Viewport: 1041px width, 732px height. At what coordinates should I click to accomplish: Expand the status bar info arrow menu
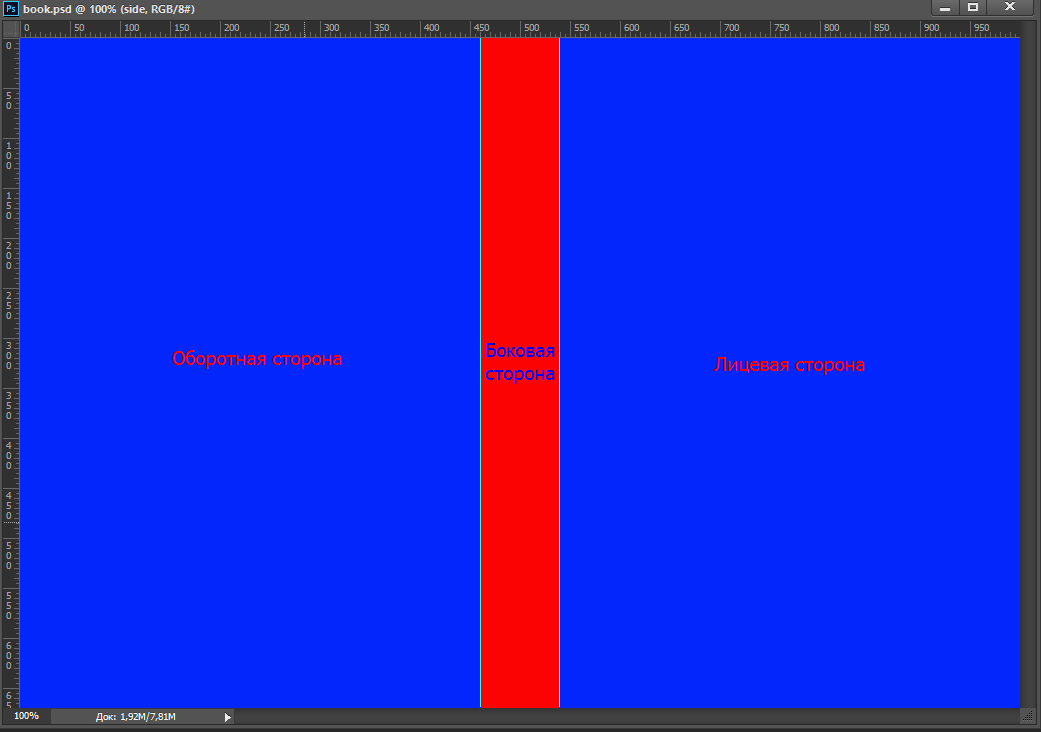228,717
